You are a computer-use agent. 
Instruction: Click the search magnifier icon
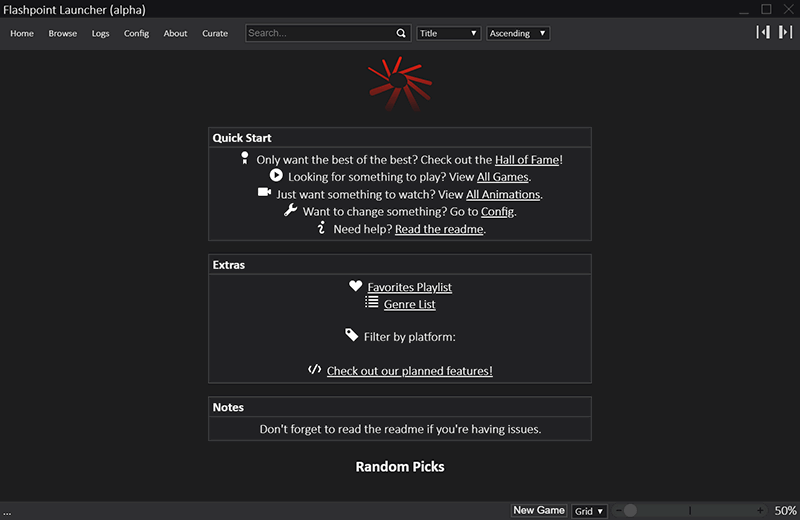click(x=401, y=33)
